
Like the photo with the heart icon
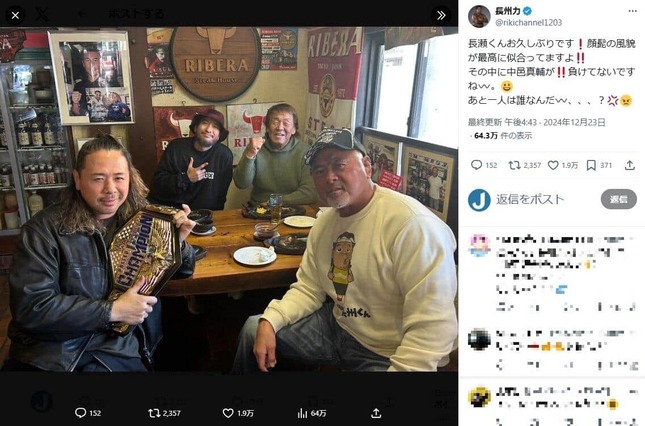pyautogui.click(x=228, y=412)
